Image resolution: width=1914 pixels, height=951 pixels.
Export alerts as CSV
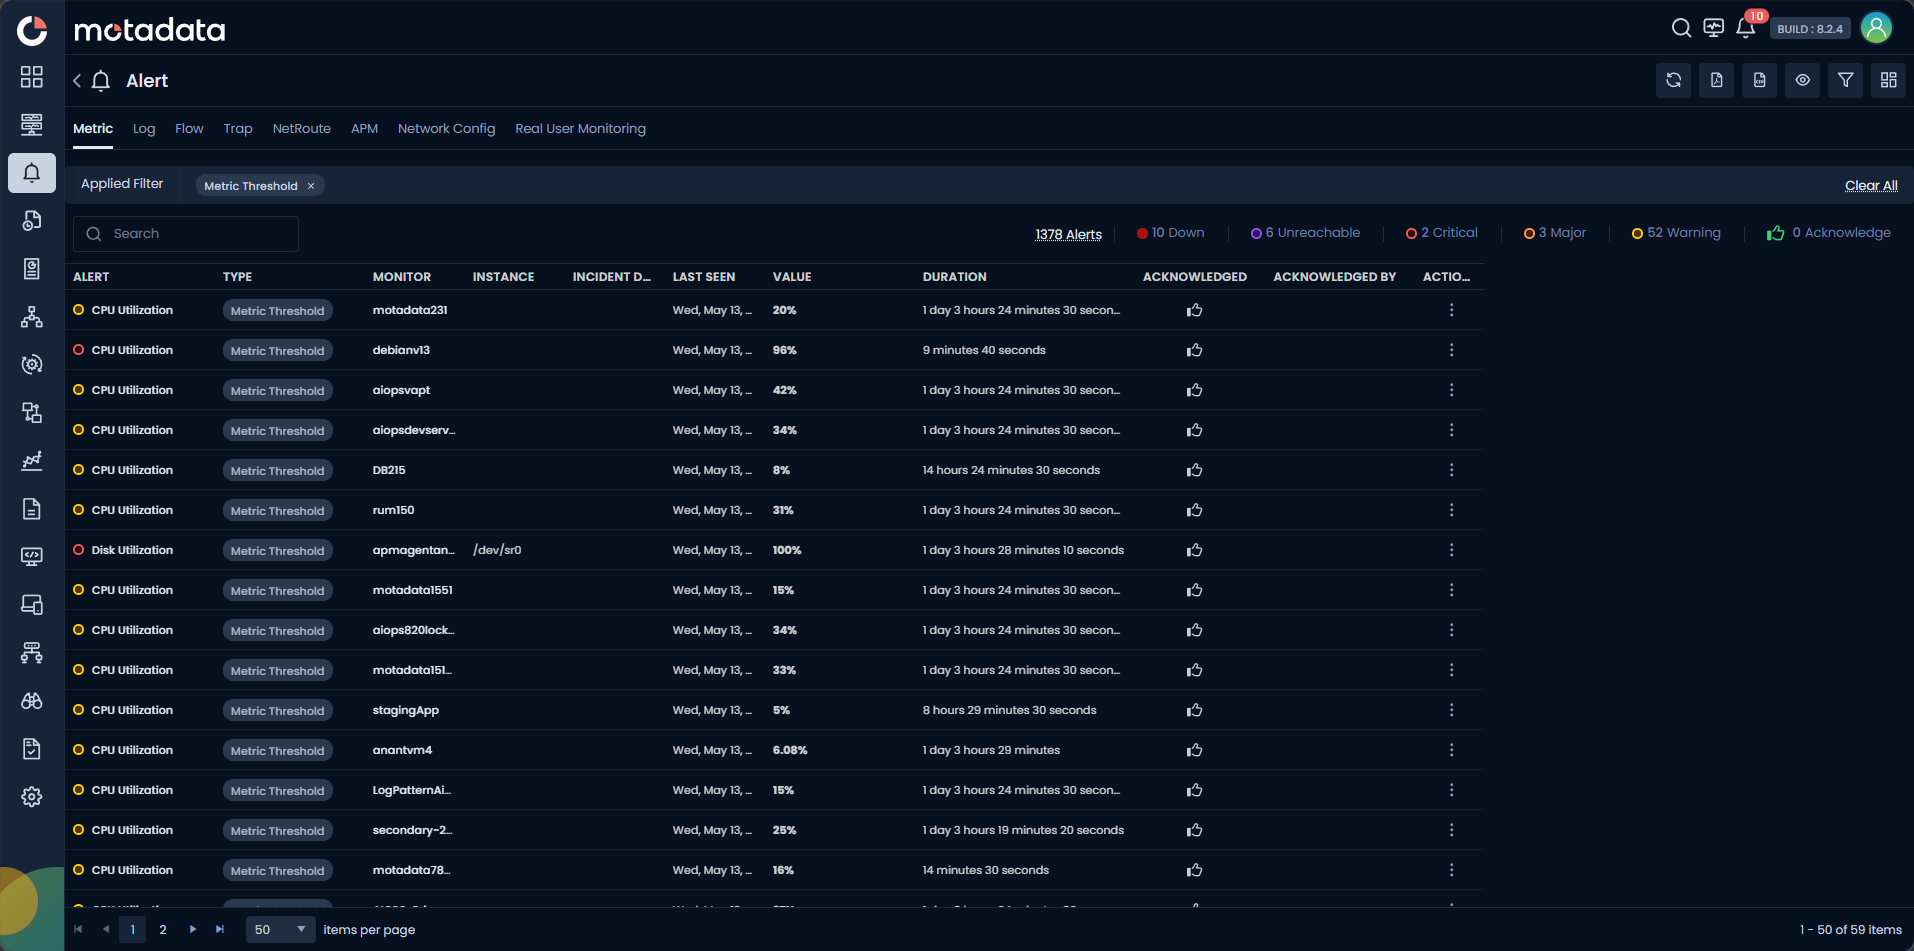pos(1760,80)
